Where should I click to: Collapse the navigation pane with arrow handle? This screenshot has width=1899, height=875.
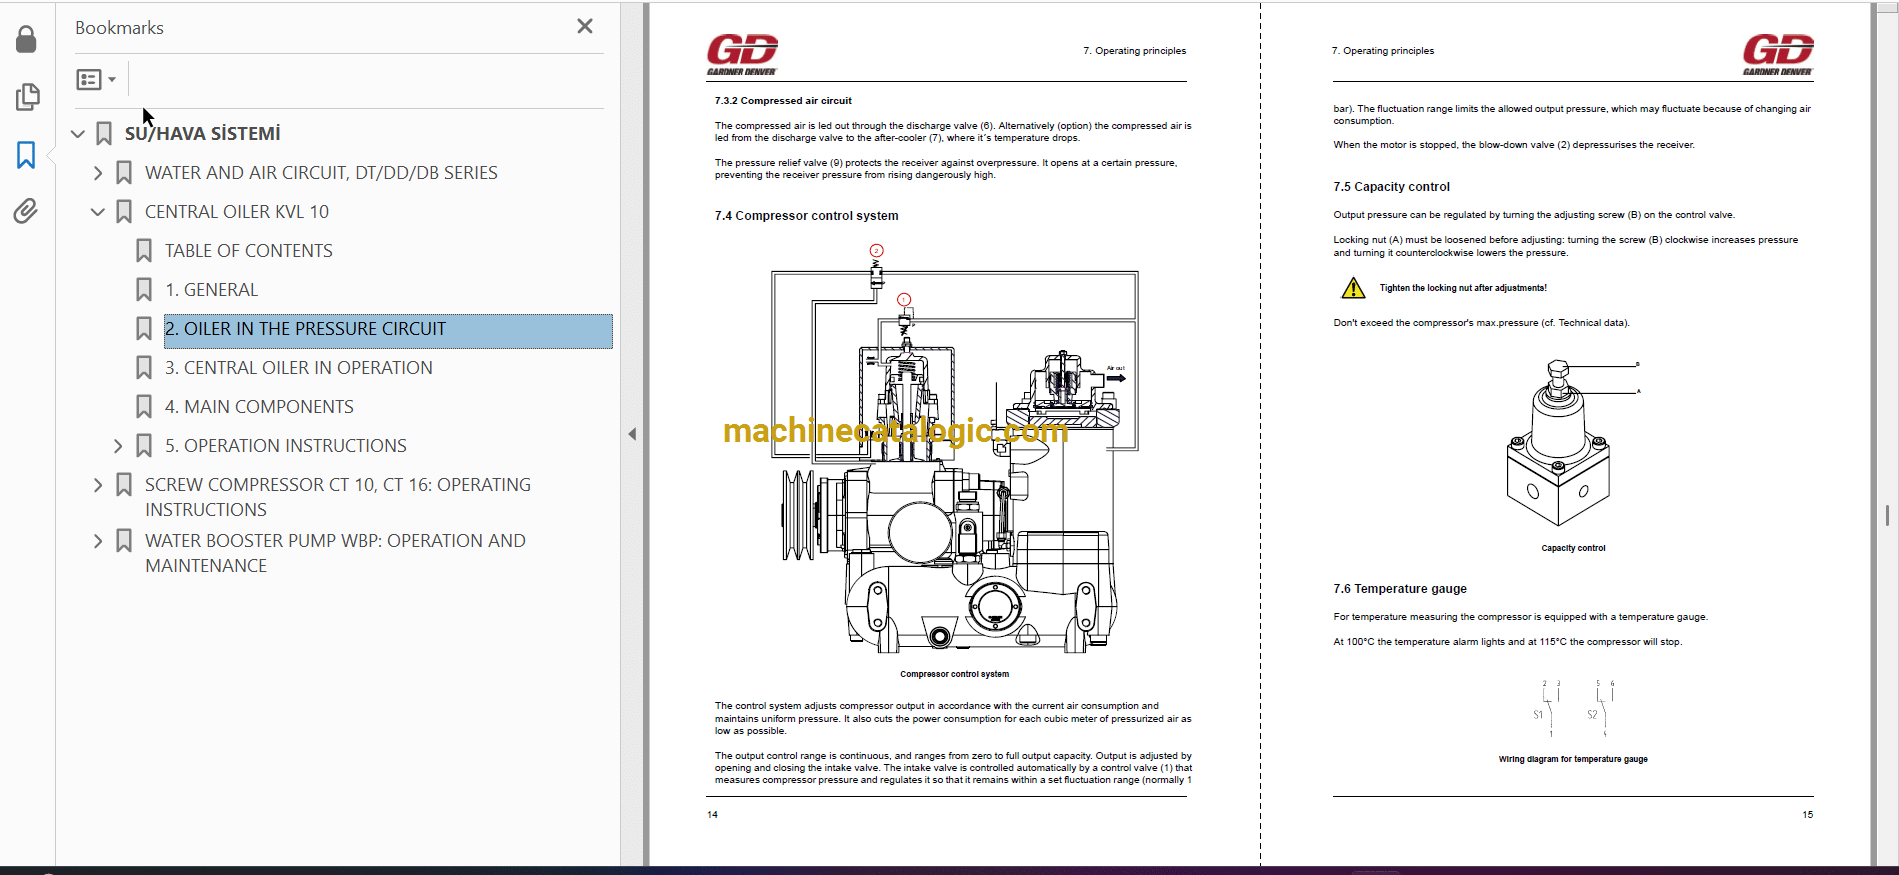point(632,434)
